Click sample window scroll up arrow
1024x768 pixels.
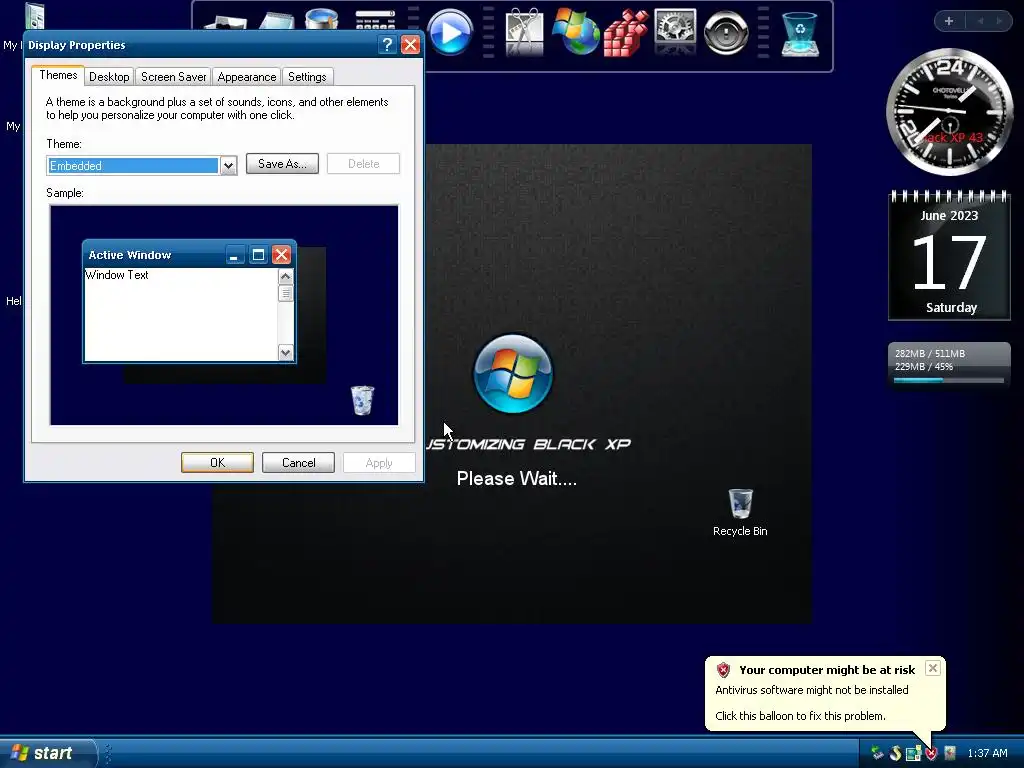(285, 276)
